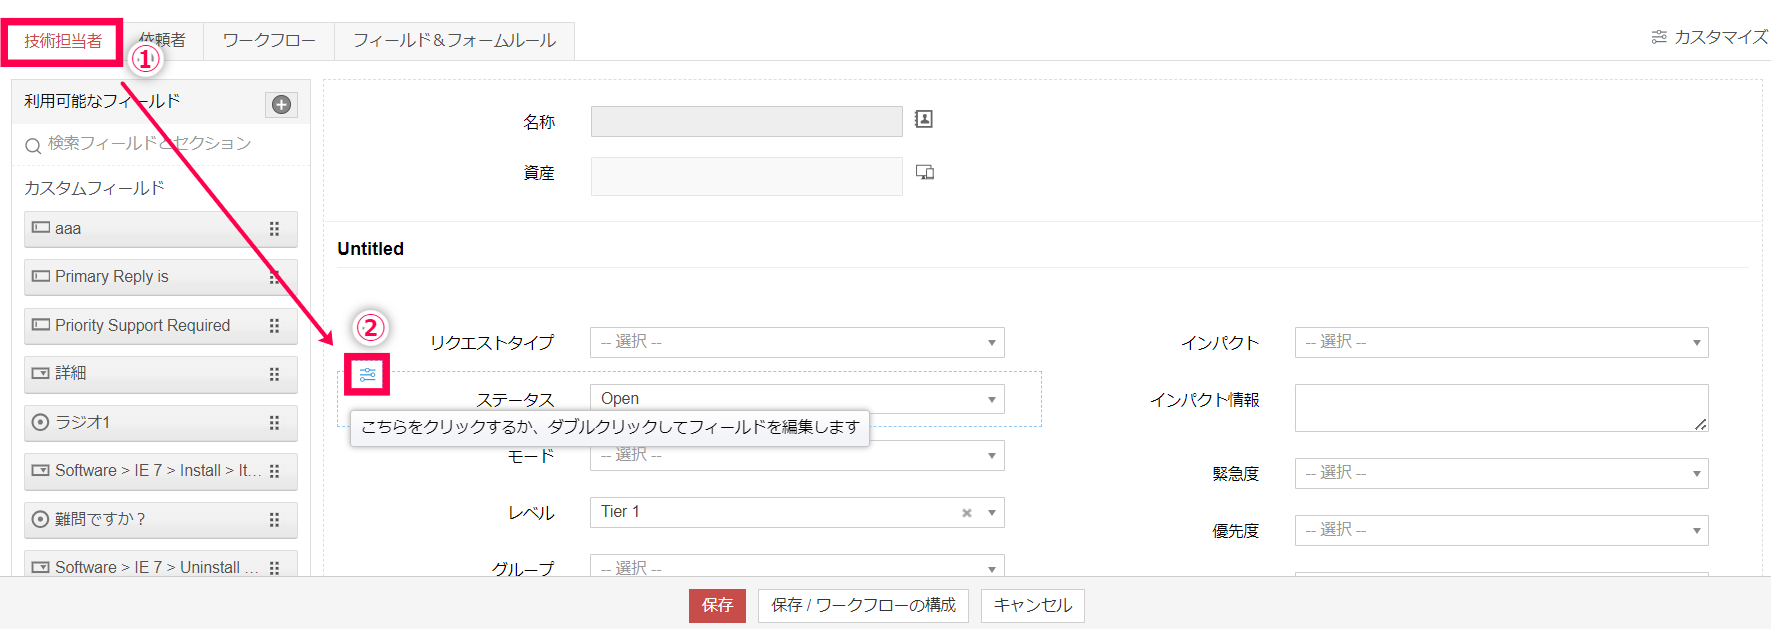Open the フィールド&フォームルール tab
Image resolution: width=1771 pixels, height=629 pixels.
pos(454,41)
